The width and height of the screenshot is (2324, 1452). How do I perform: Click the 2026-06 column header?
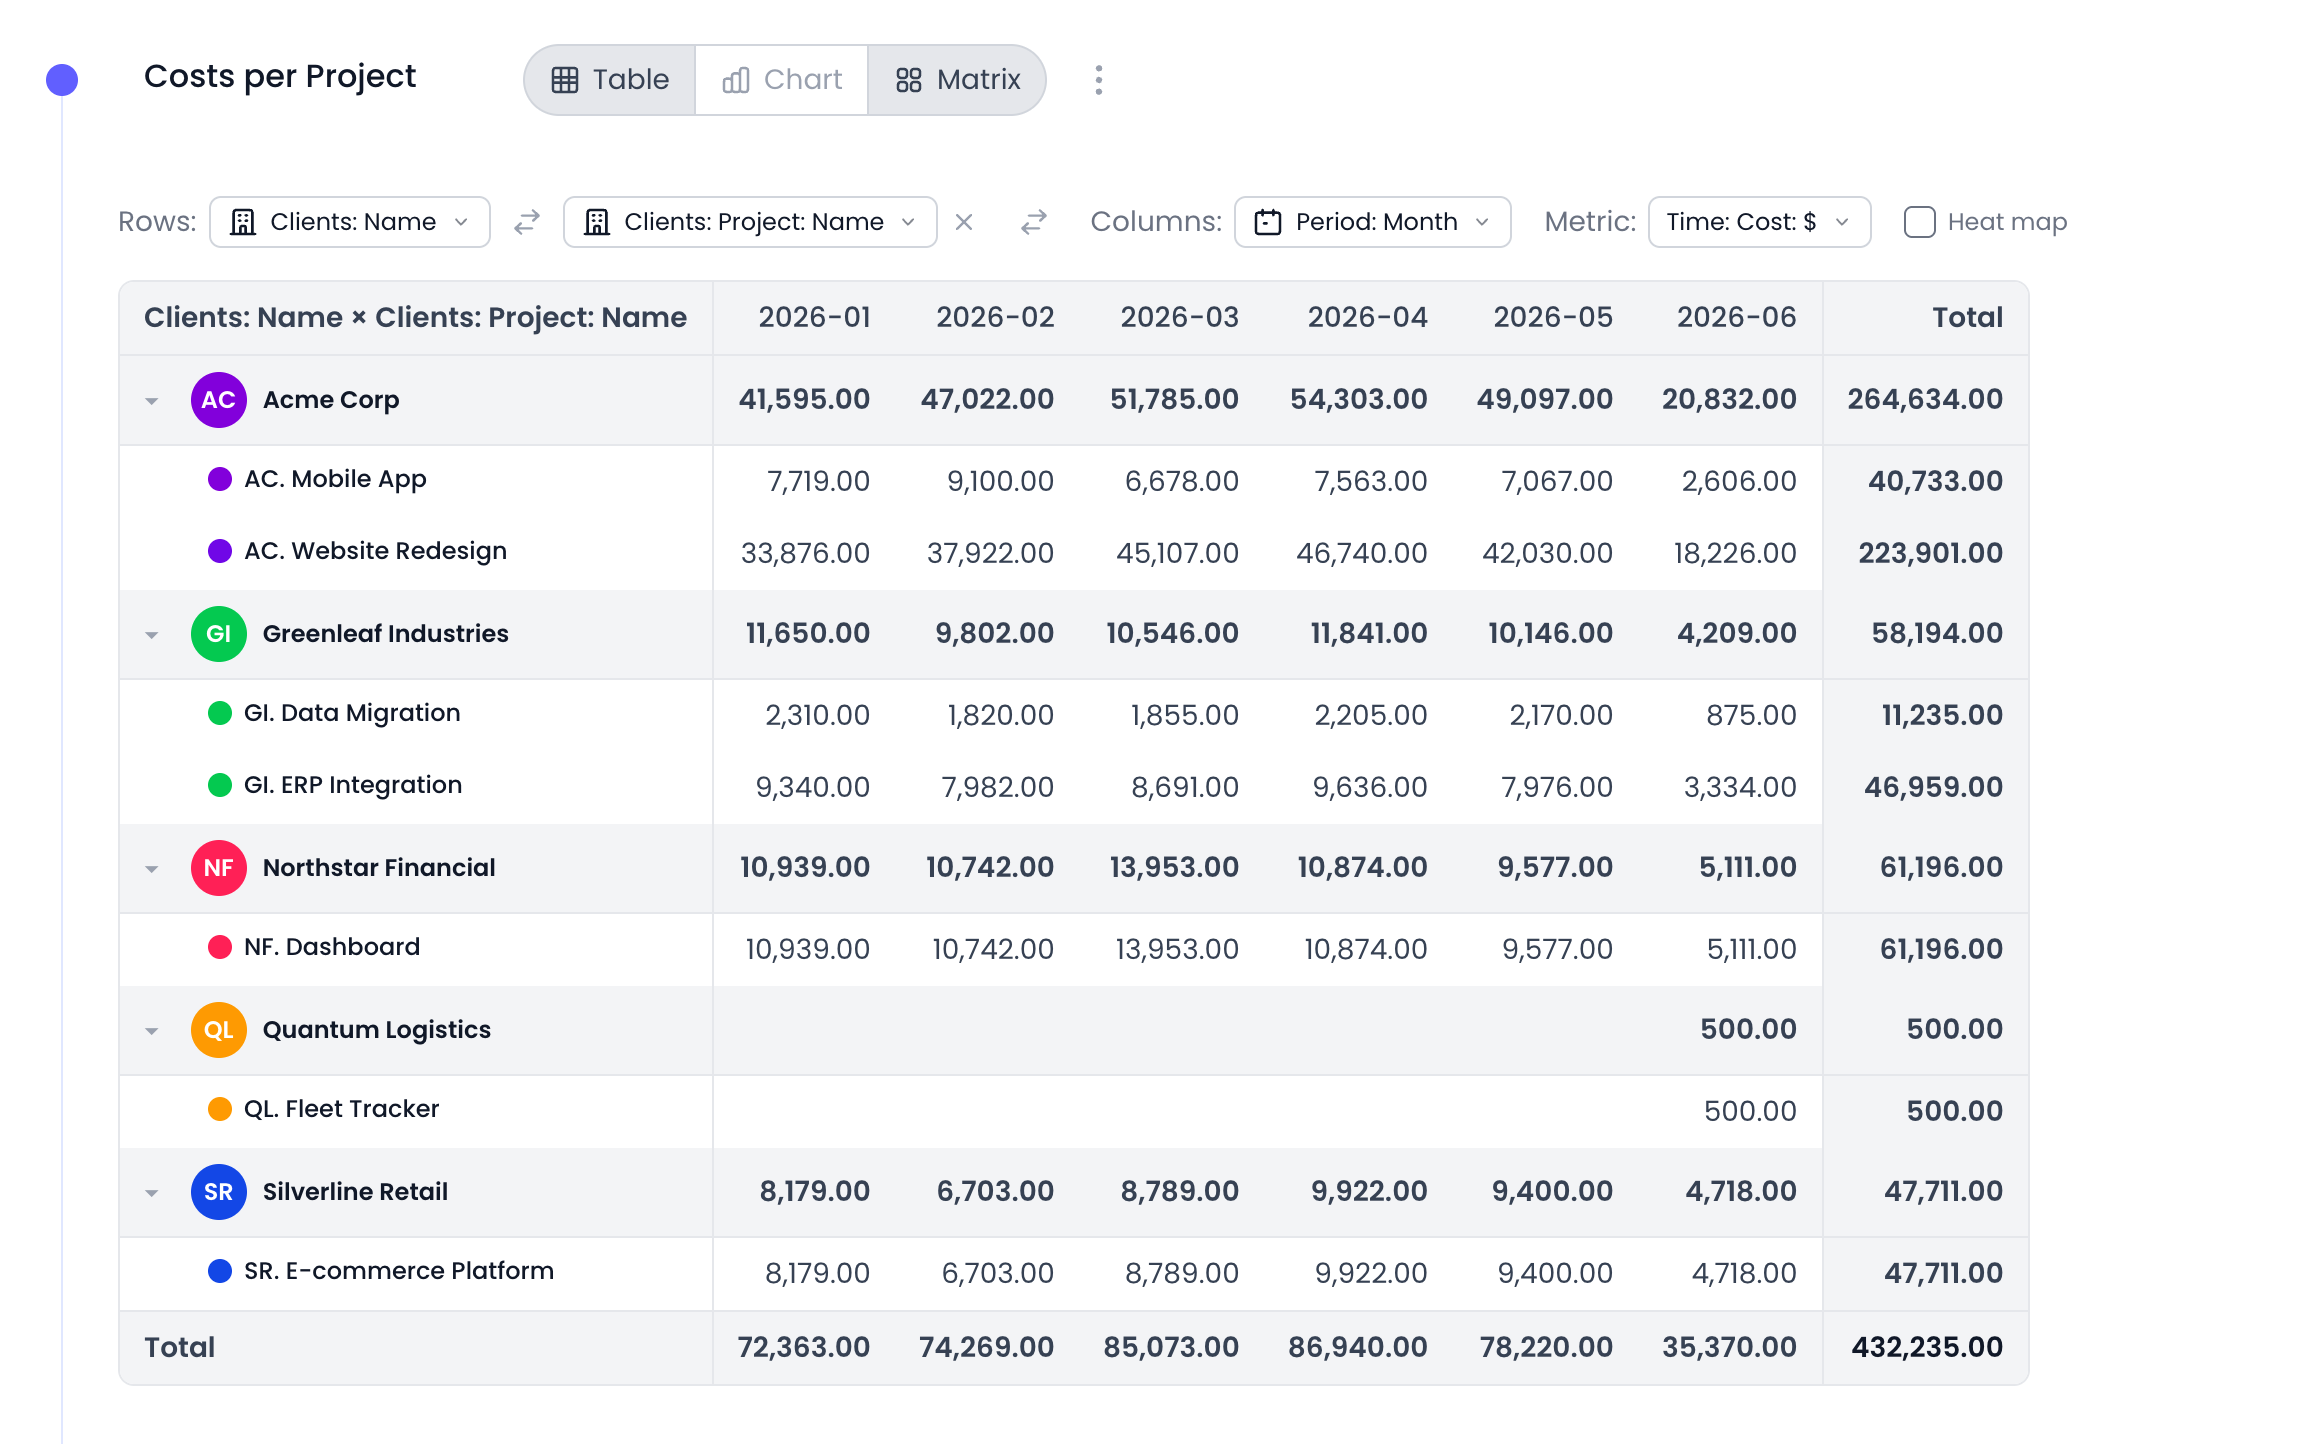1737,318
